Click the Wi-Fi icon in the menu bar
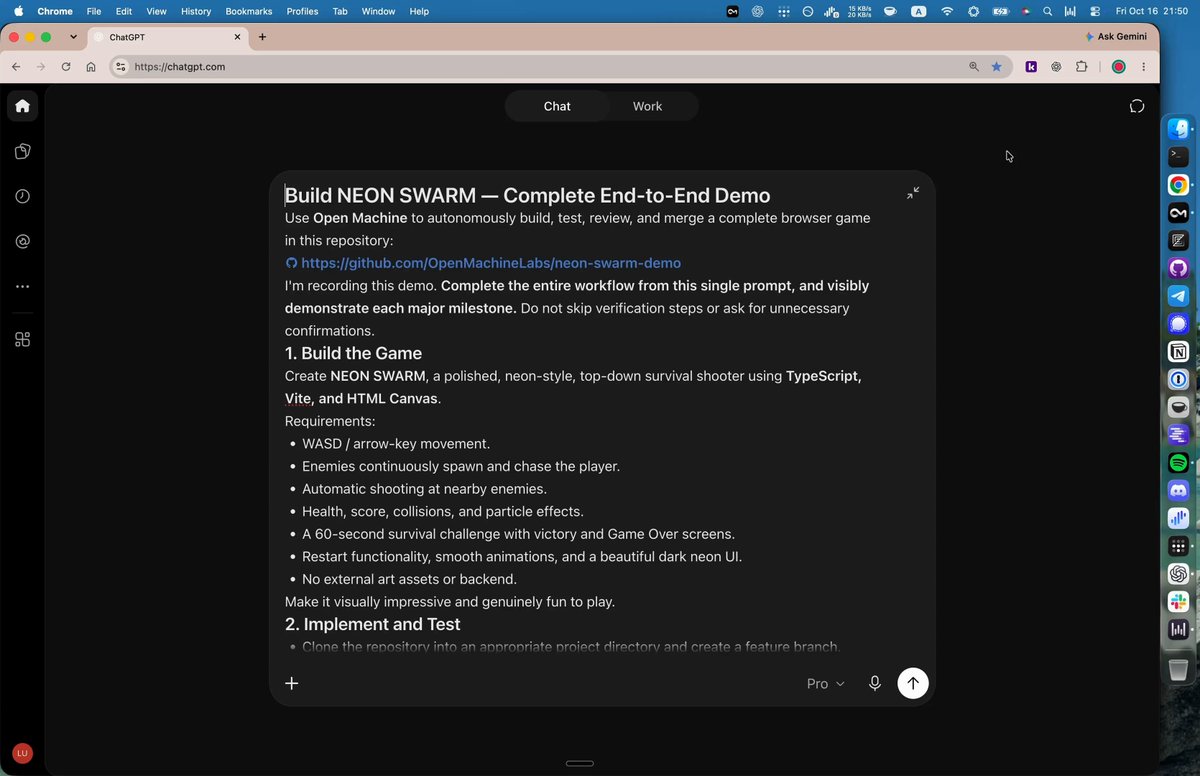The image size is (1200, 776). pos(946,11)
